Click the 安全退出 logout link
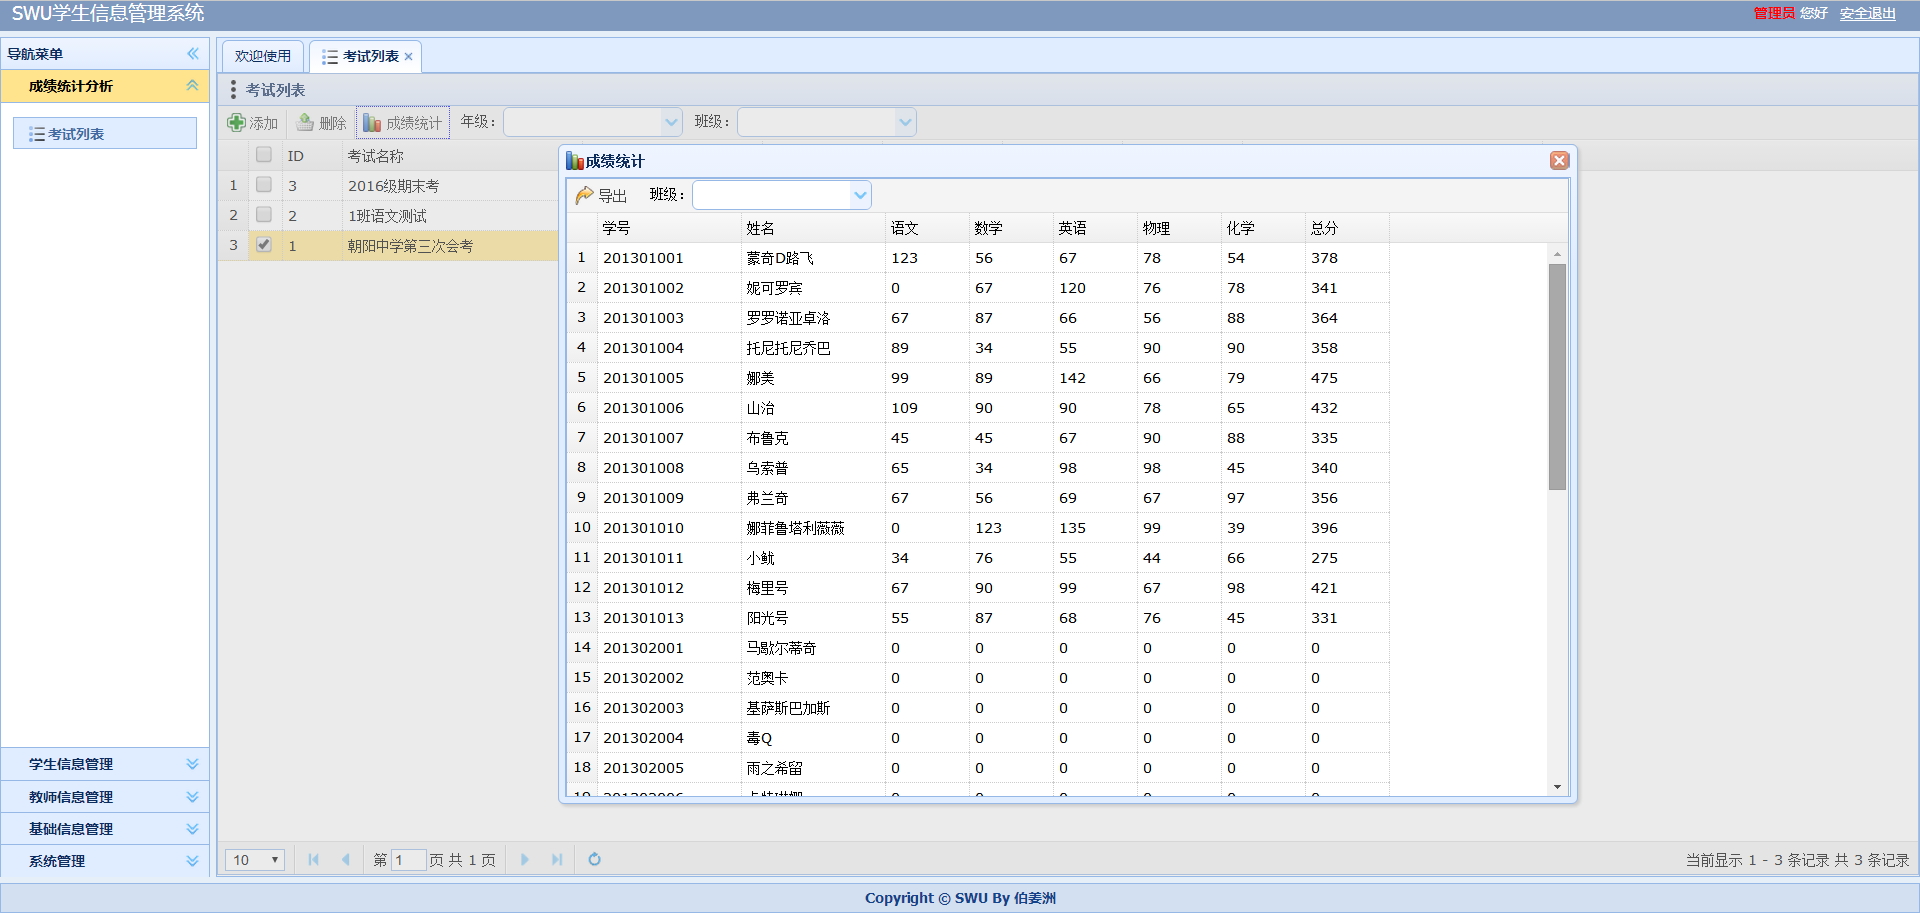This screenshot has height=913, width=1920. click(1867, 13)
